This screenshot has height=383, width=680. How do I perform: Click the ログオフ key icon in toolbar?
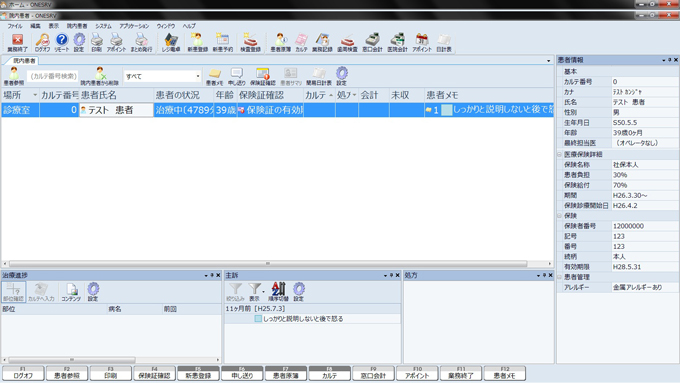[42, 43]
